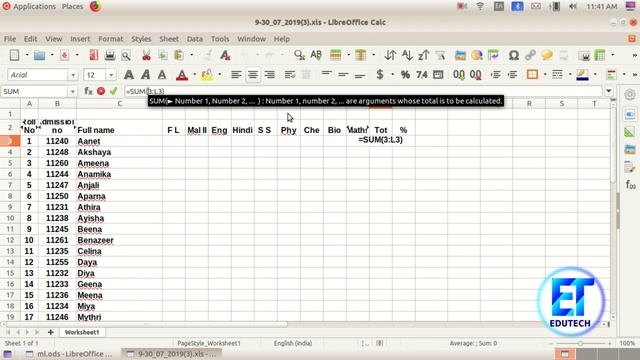
Task: Run the Spelling check icon
Action: coord(316,55)
